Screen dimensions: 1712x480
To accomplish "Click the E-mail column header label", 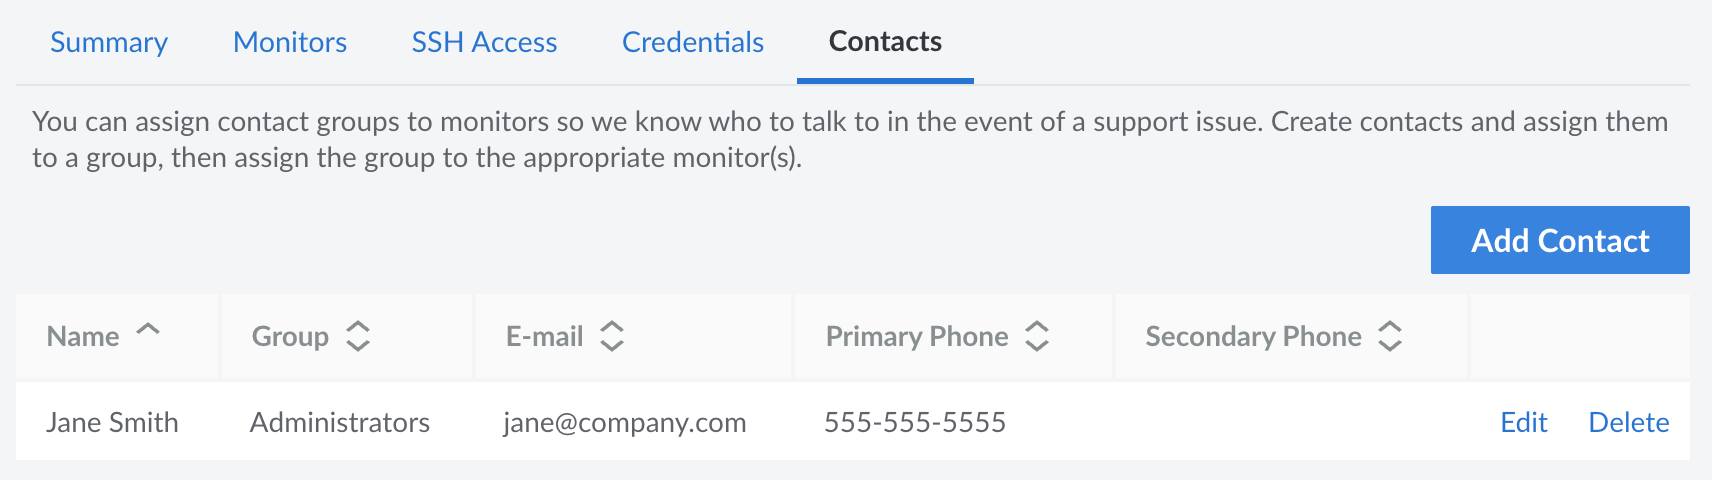I will pos(545,336).
